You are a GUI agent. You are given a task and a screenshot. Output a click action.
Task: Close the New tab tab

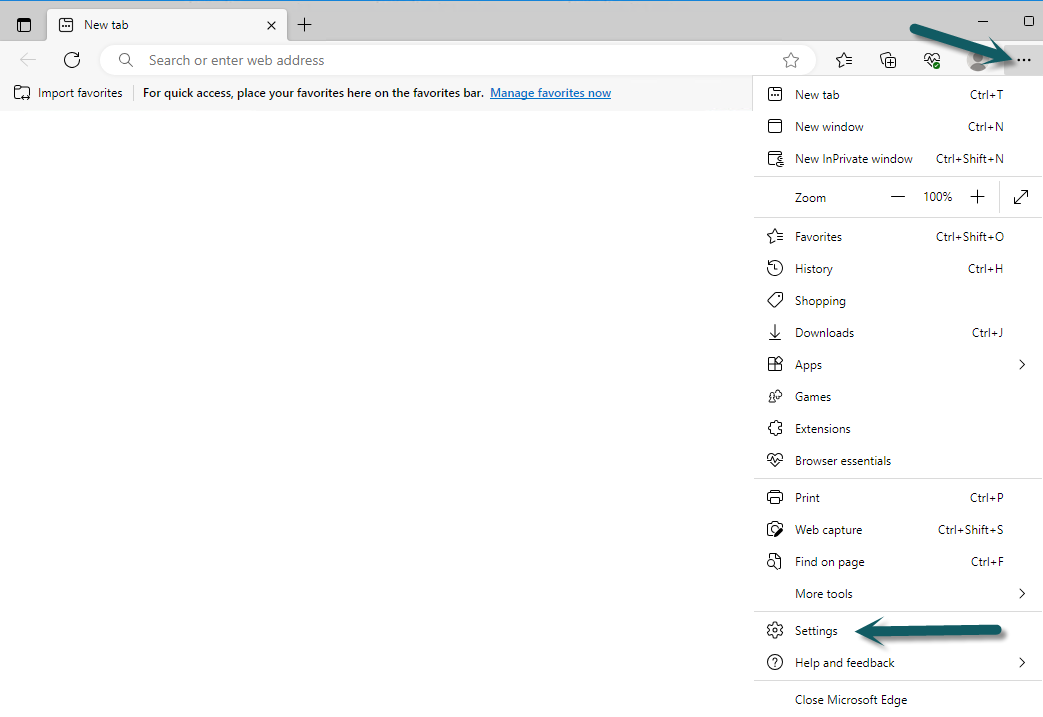coord(271,25)
